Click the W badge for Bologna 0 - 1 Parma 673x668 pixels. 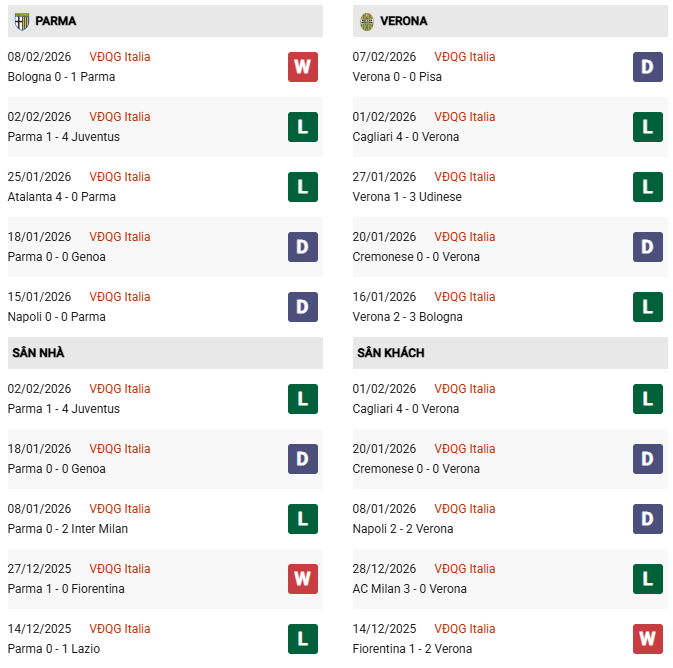(x=302, y=67)
